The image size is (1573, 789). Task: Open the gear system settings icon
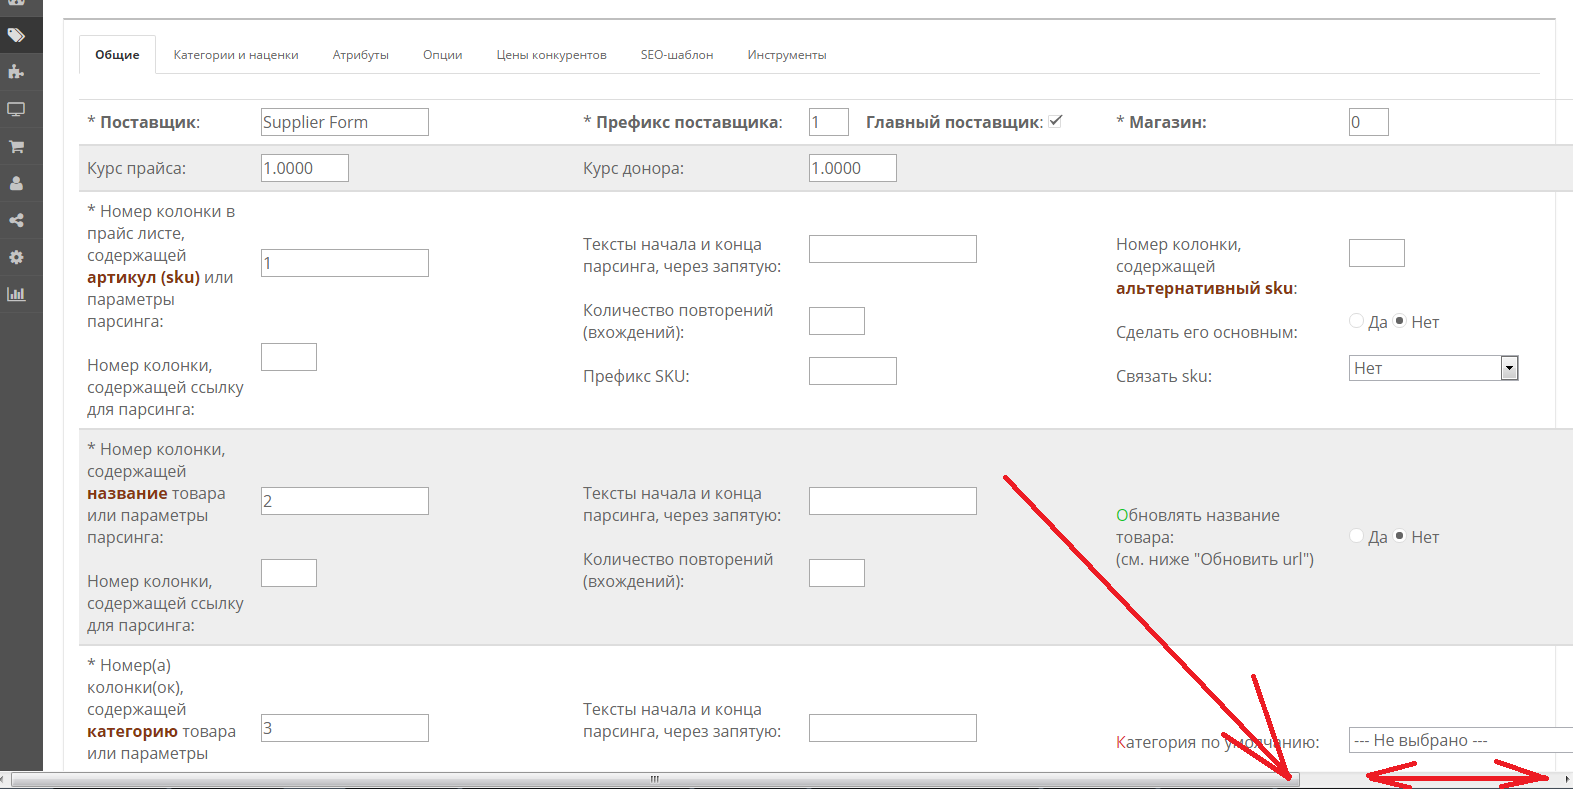16,257
